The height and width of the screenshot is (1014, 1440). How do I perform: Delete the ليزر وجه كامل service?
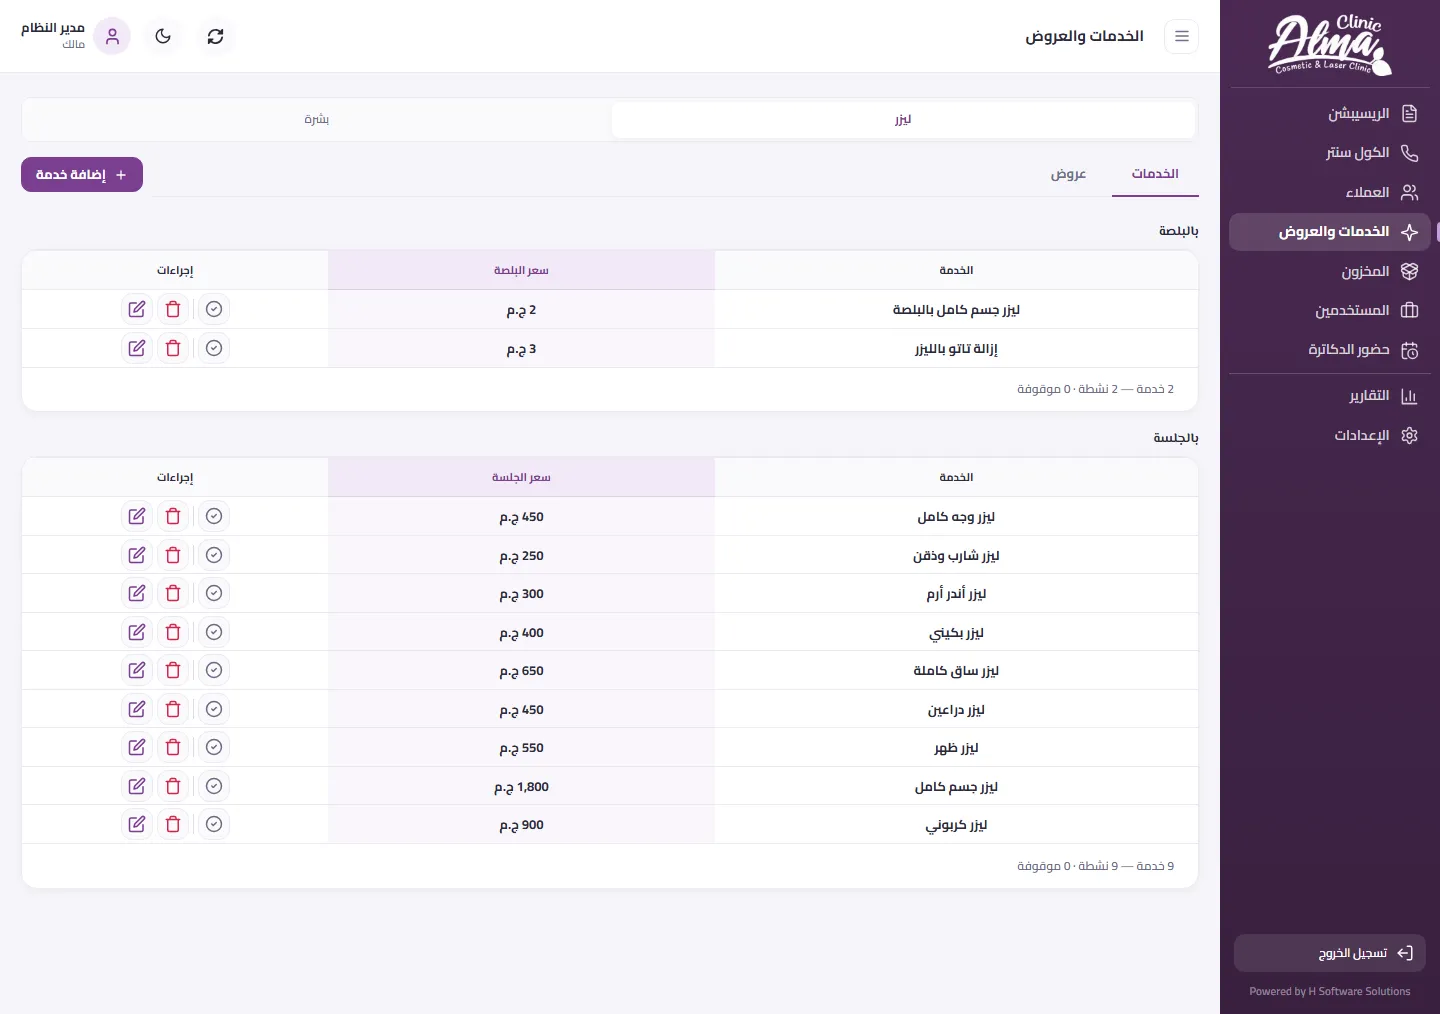173,516
